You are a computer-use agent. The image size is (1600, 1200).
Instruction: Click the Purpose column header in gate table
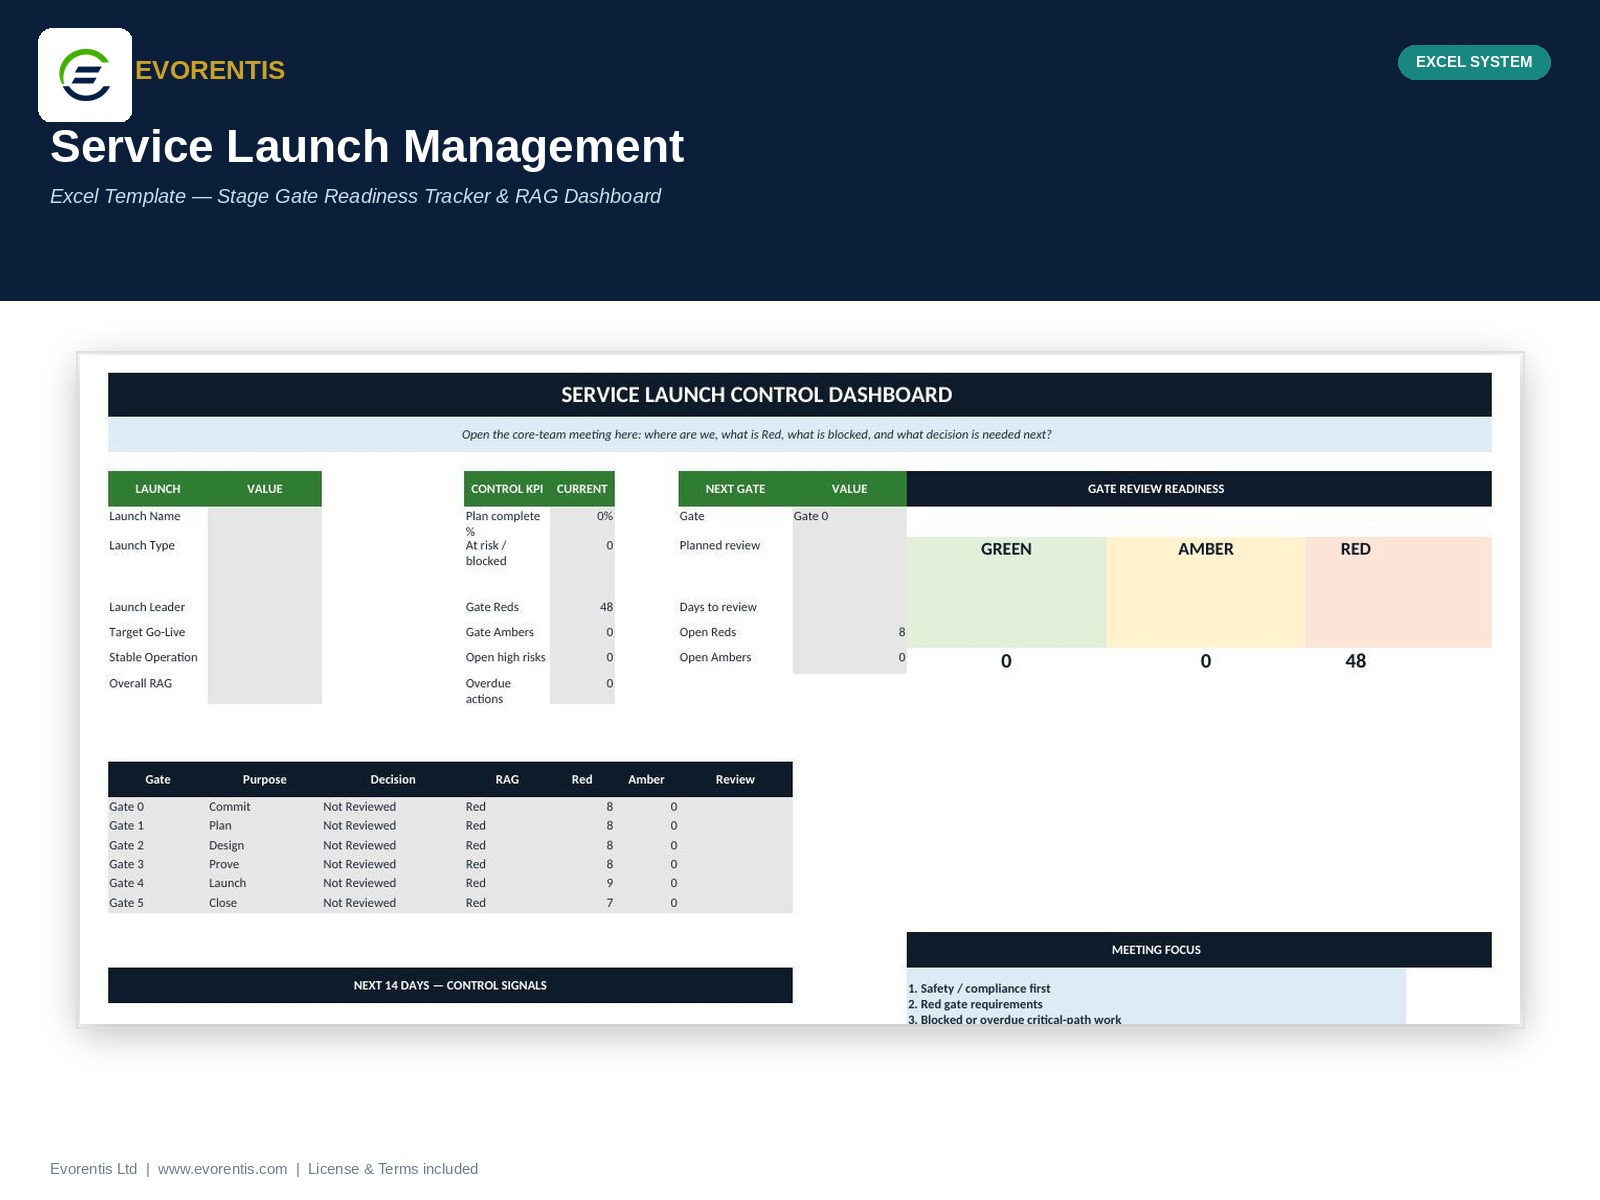pos(264,780)
